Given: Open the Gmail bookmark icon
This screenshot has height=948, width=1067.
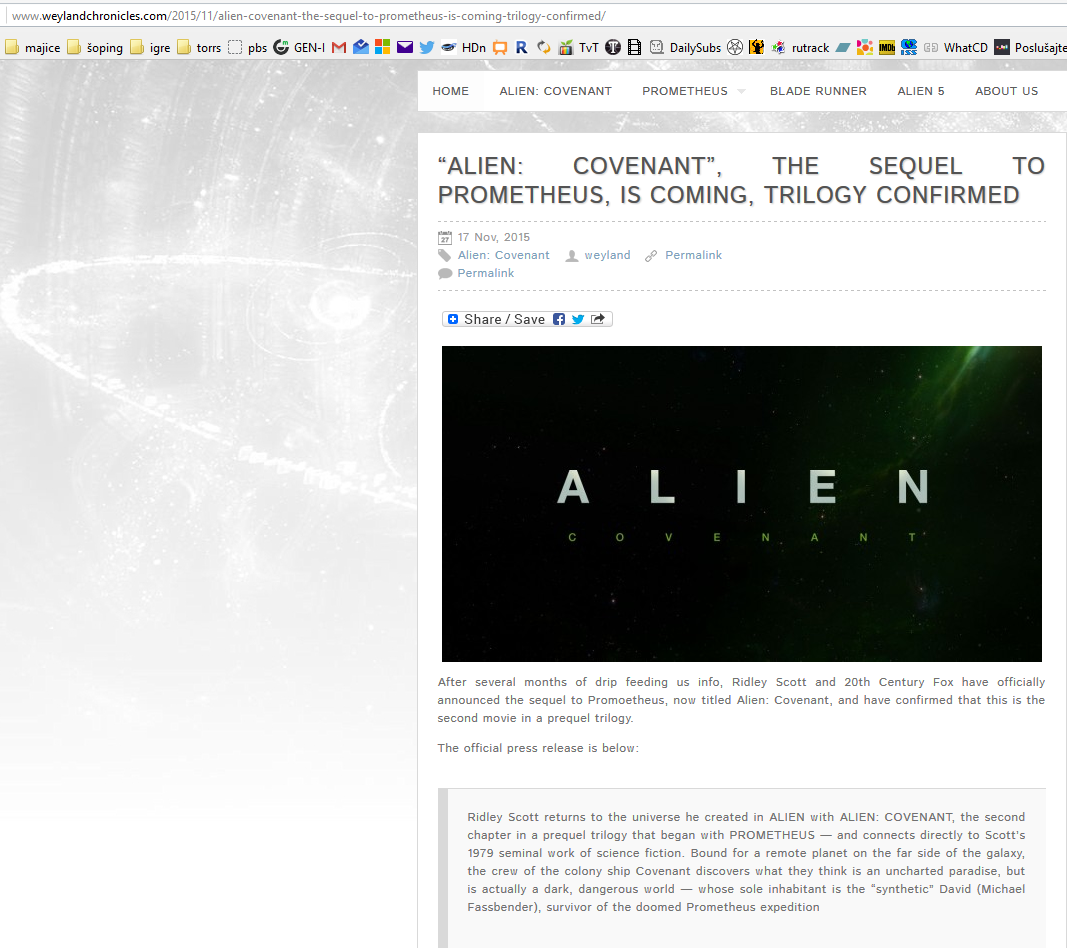Looking at the screenshot, I should coord(339,48).
